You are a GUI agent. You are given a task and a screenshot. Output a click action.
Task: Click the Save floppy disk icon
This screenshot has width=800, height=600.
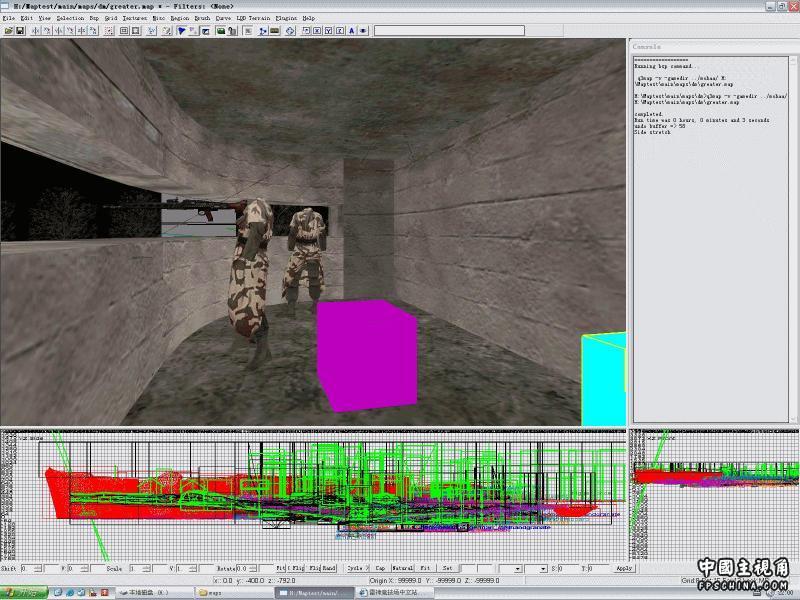(x=20, y=31)
